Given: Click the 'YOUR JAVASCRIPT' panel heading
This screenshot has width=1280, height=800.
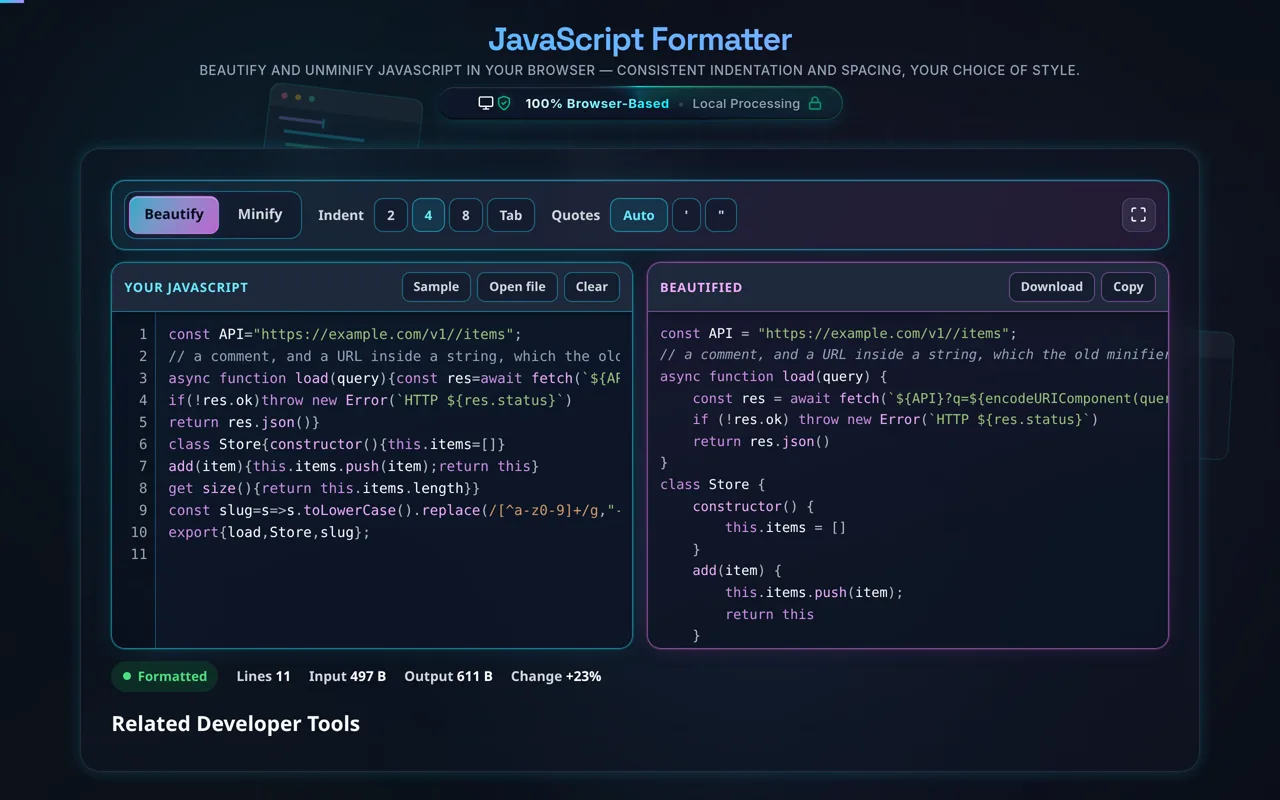Looking at the screenshot, I should pyautogui.click(x=186, y=287).
